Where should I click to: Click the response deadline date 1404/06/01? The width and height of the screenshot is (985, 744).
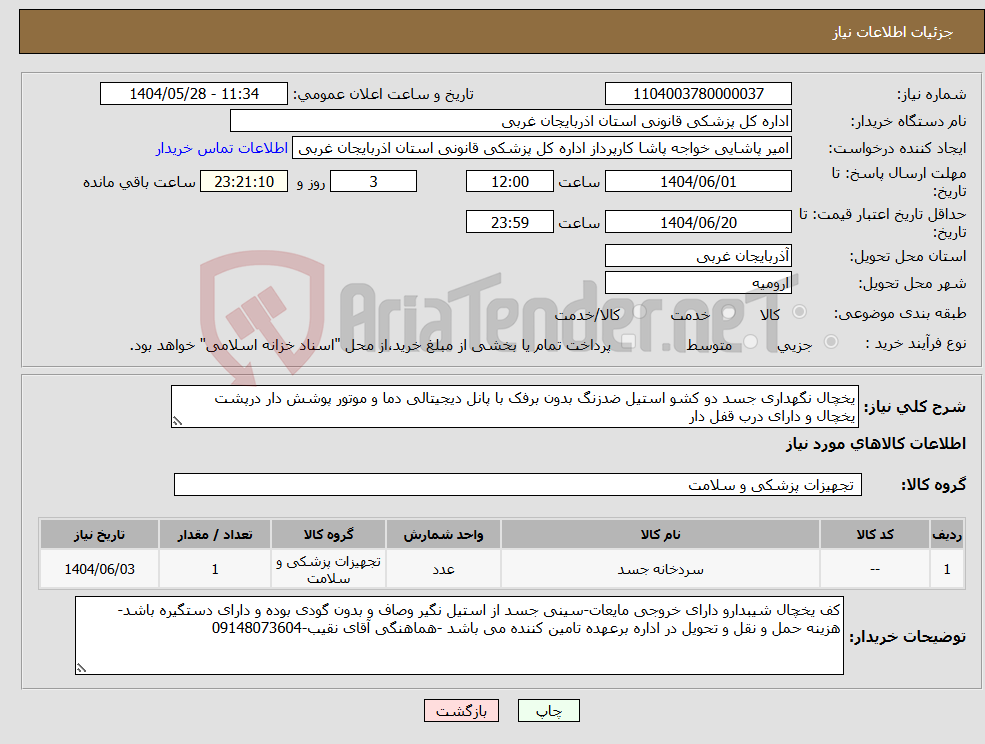[698, 182]
